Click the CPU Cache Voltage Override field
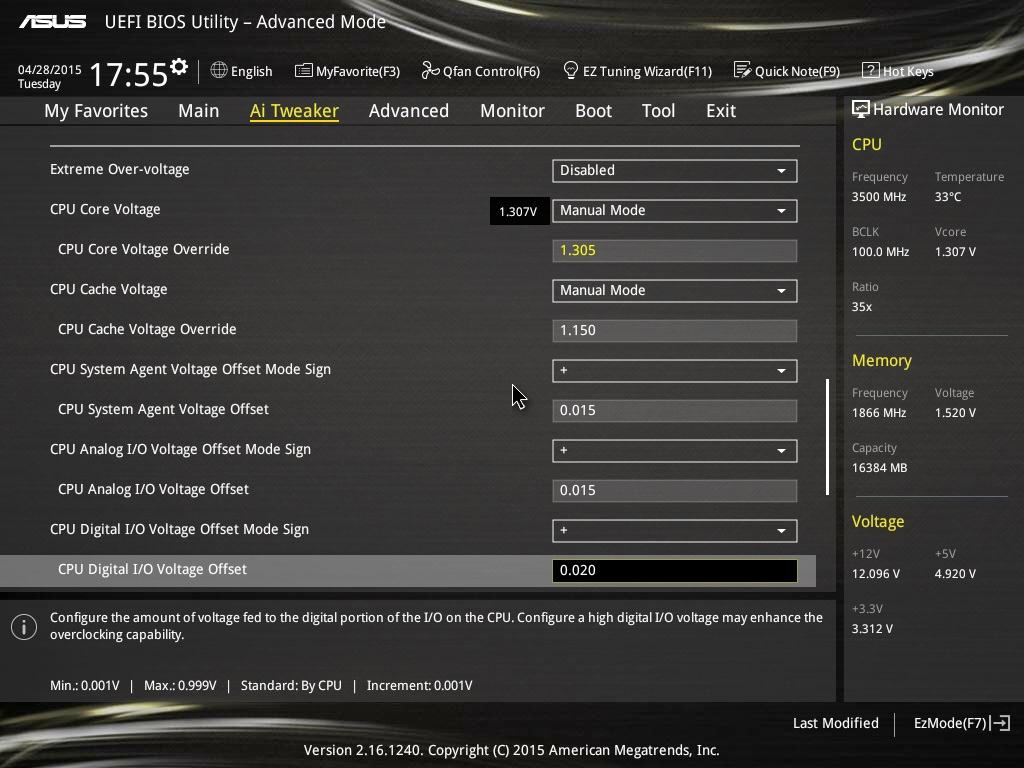 click(674, 330)
